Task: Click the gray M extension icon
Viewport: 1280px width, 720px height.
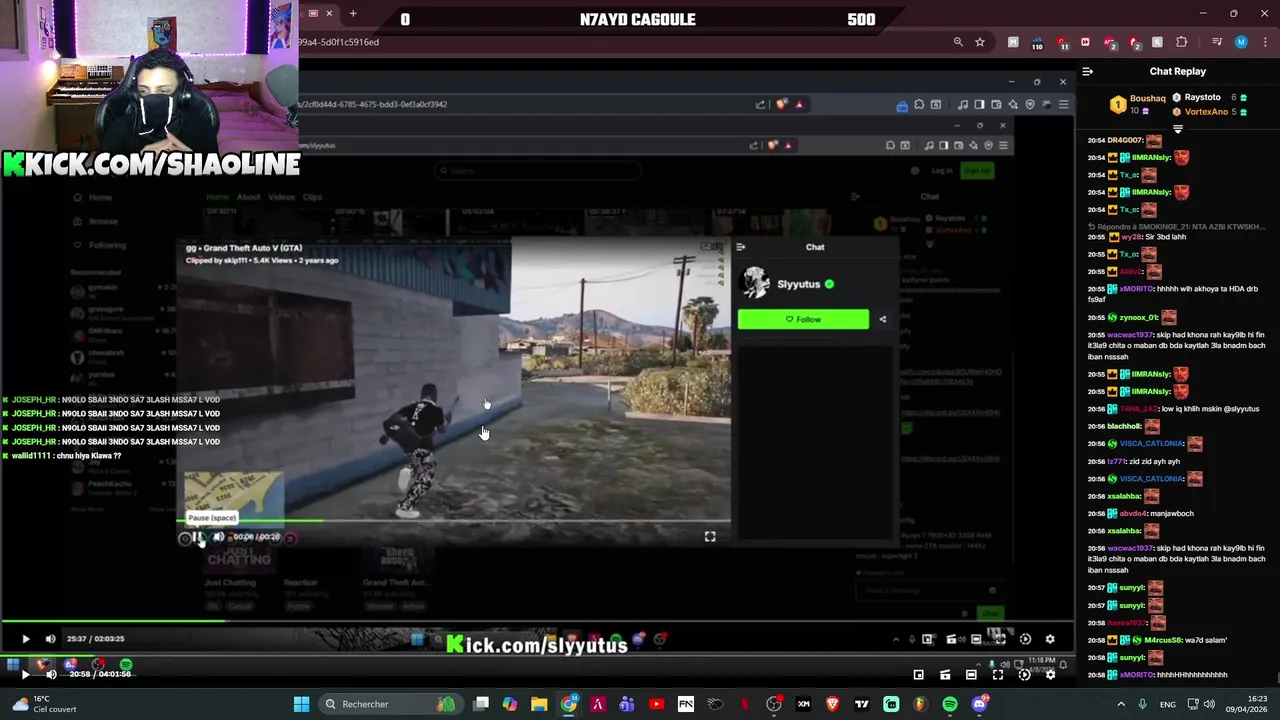Action: [1013, 42]
